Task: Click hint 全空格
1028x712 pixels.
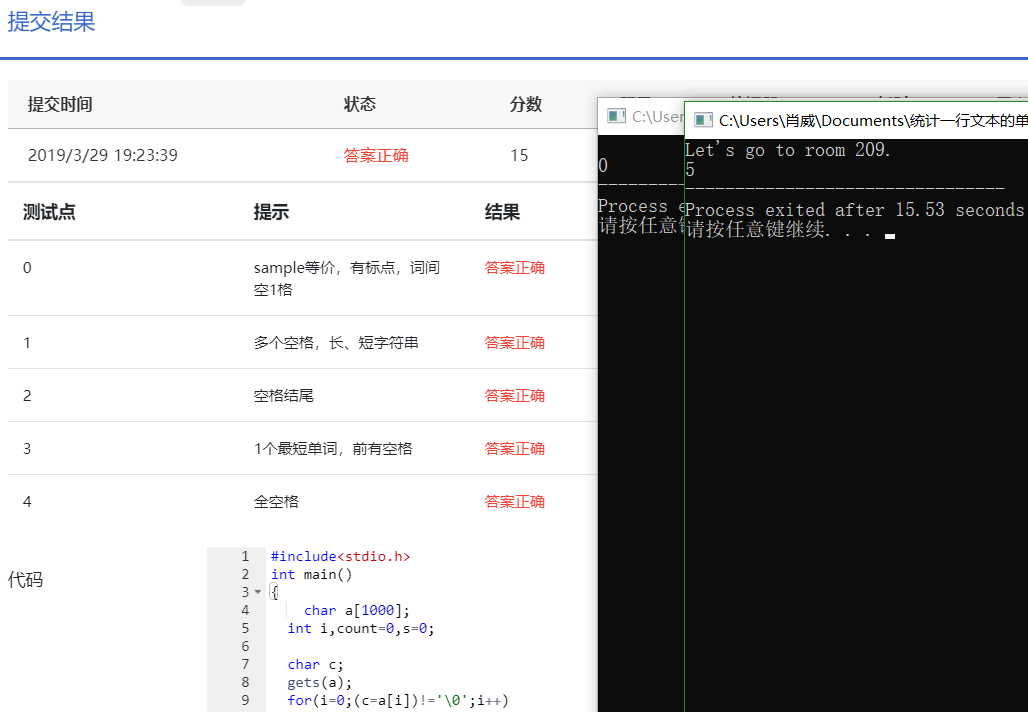Action: (276, 502)
